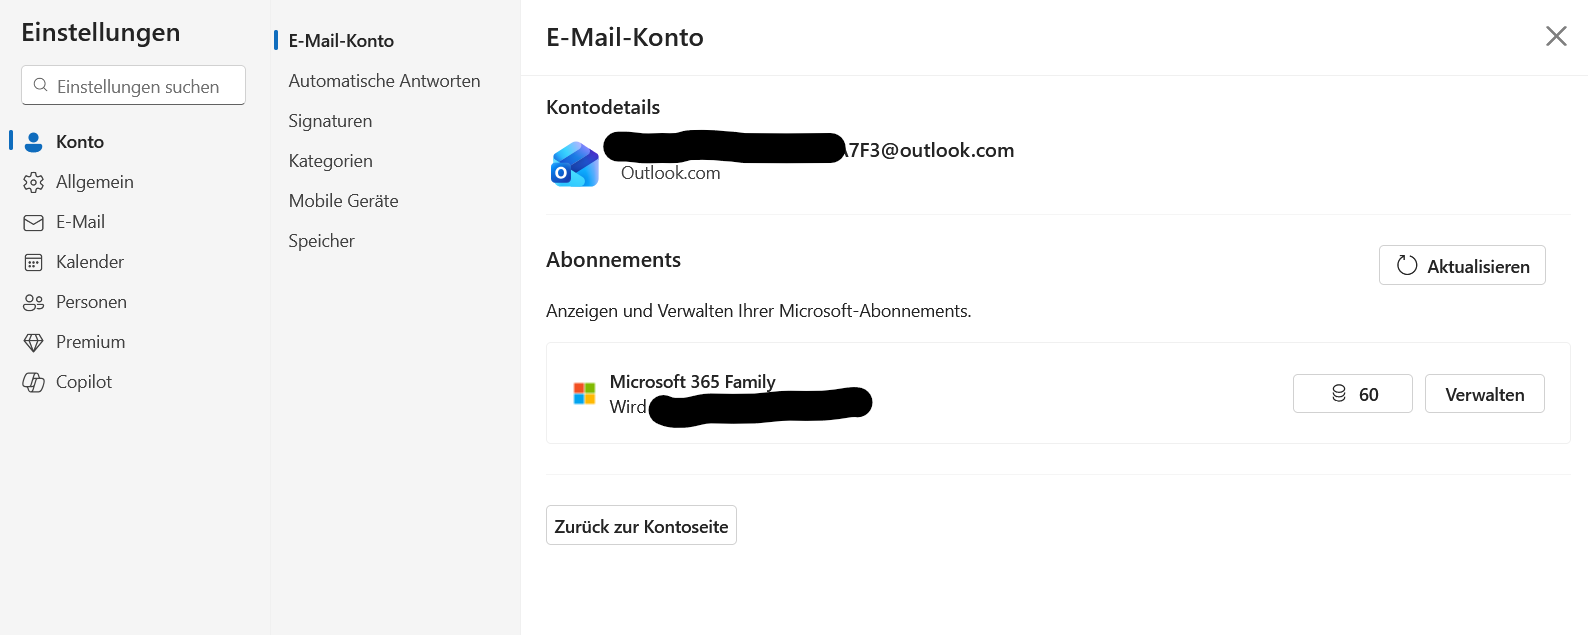Click Zurück zur Kontoseite button
Screen dimensions: 1588x635
click(x=641, y=525)
